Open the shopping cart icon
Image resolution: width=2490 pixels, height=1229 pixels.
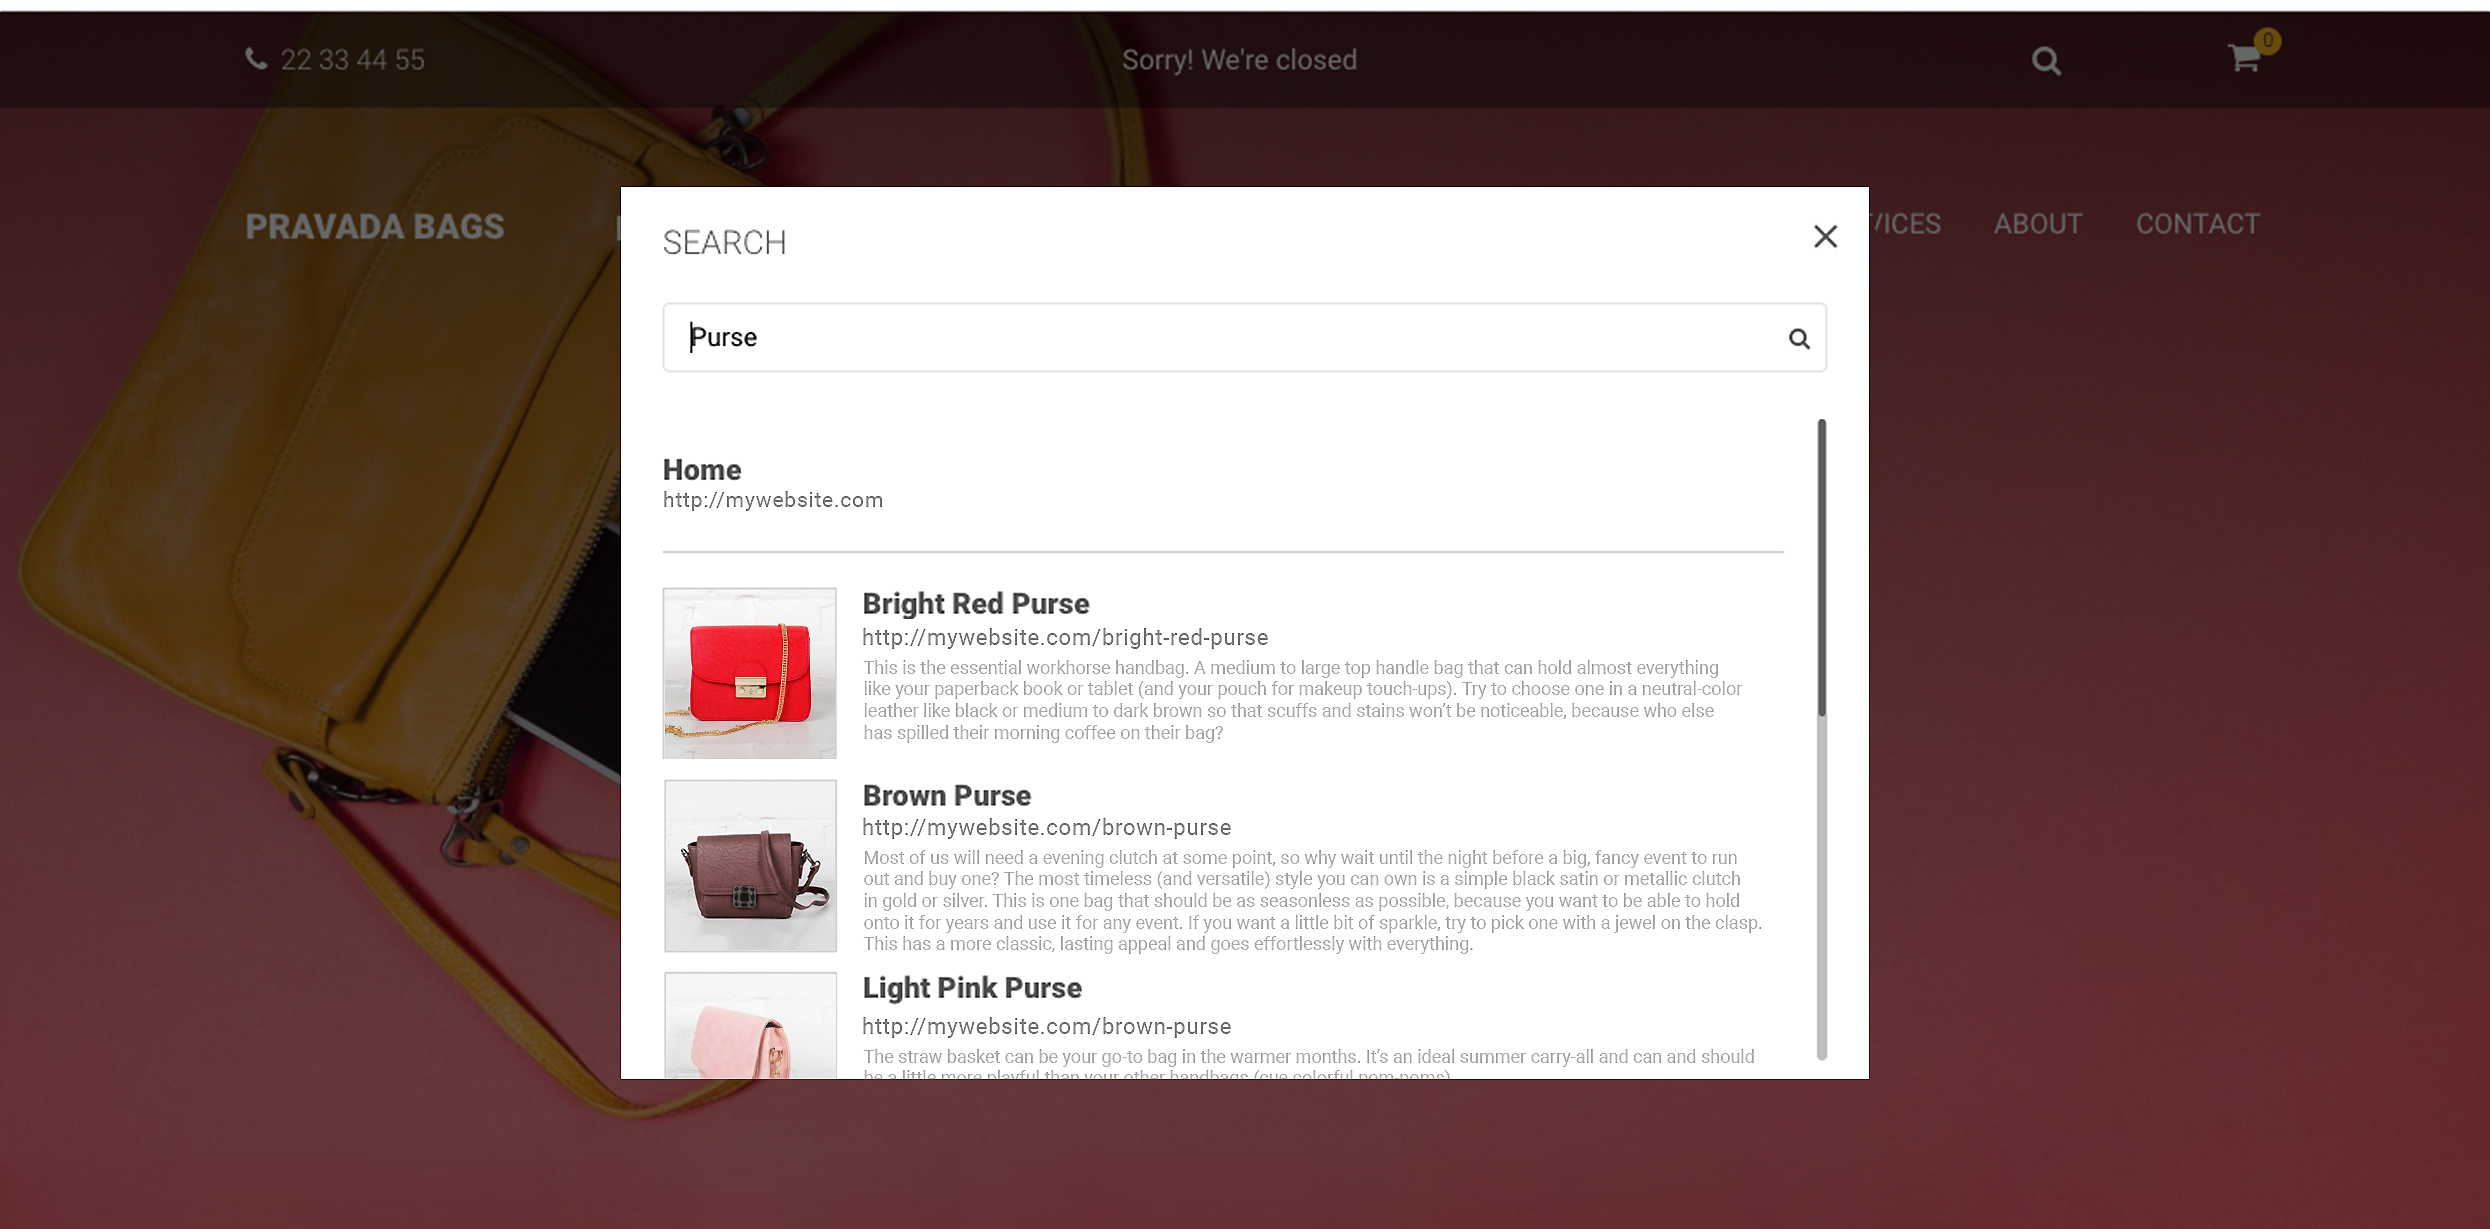[2244, 58]
